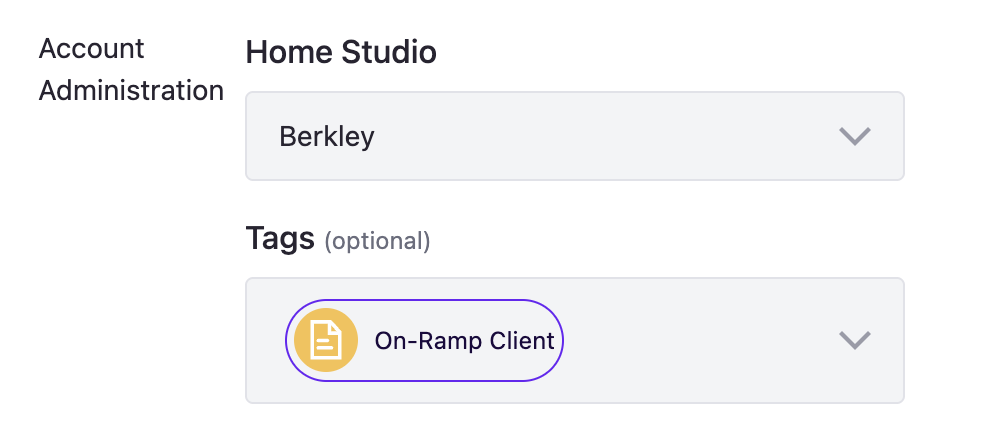Select the Berkley value in Home Studio

point(327,136)
